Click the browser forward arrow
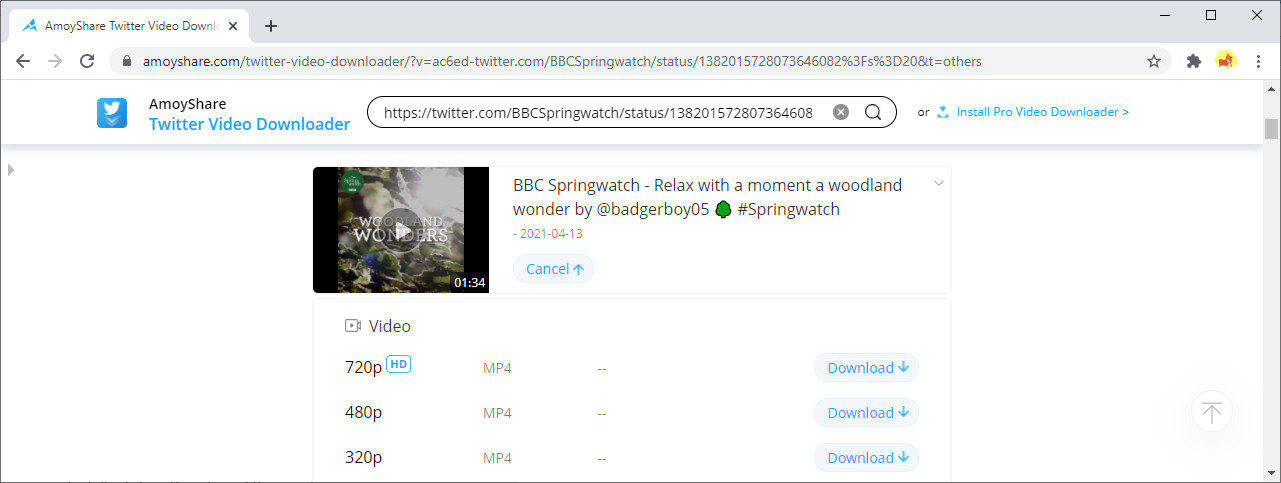This screenshot has width=1281, height=483. pyautogui.click(x=55, y=61)
